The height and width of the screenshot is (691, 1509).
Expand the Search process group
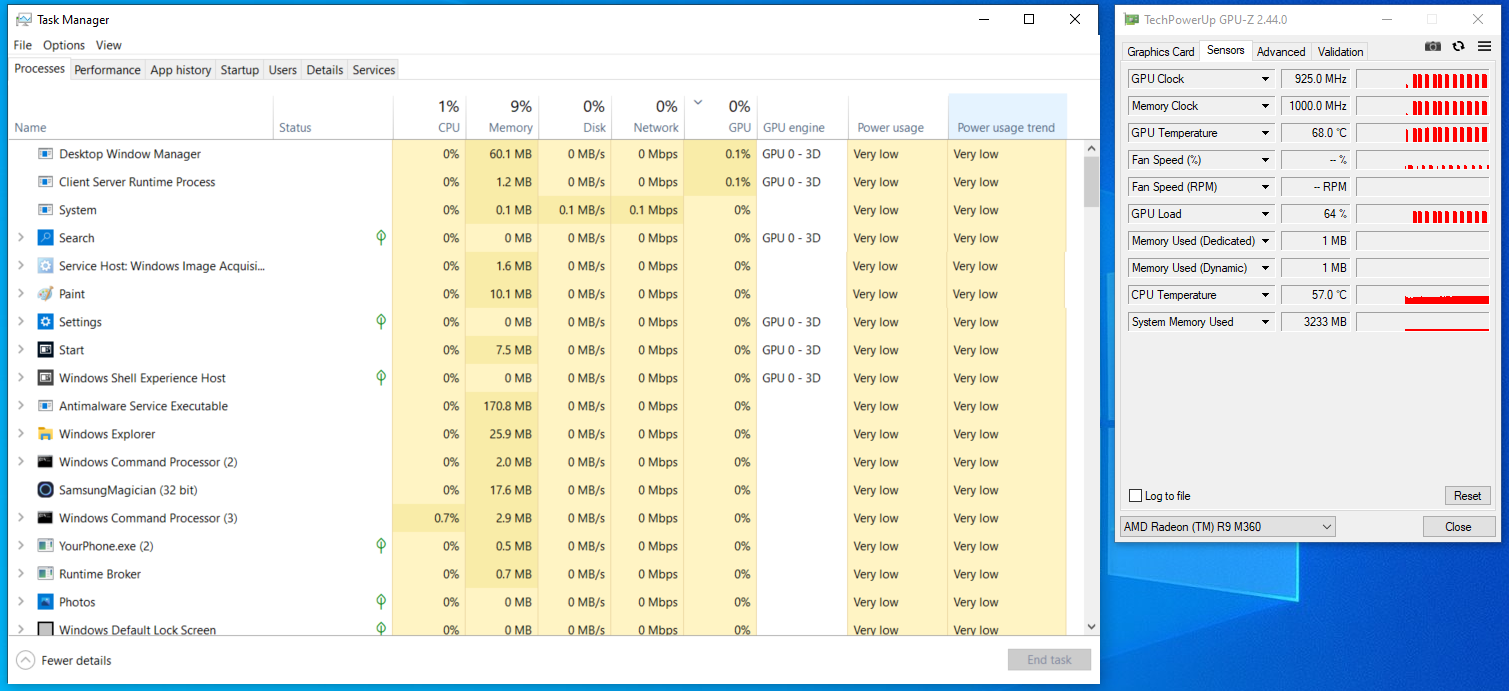(21, 238)
